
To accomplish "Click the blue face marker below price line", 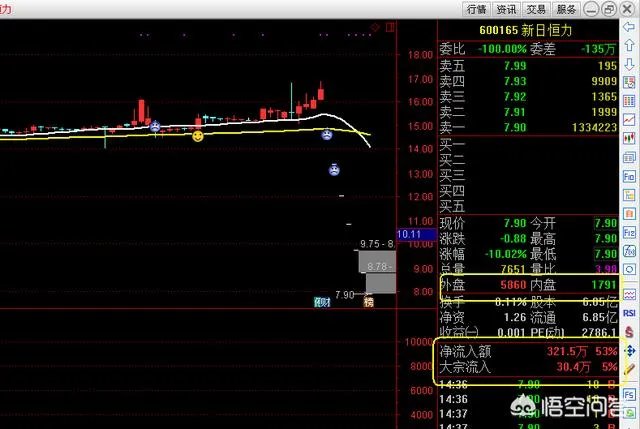I will 333,169.
